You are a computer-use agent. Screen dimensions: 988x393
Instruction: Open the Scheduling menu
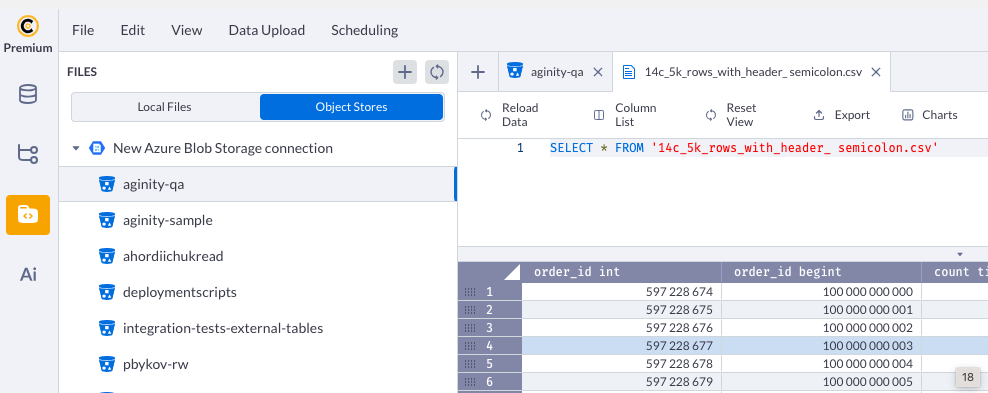364,30
